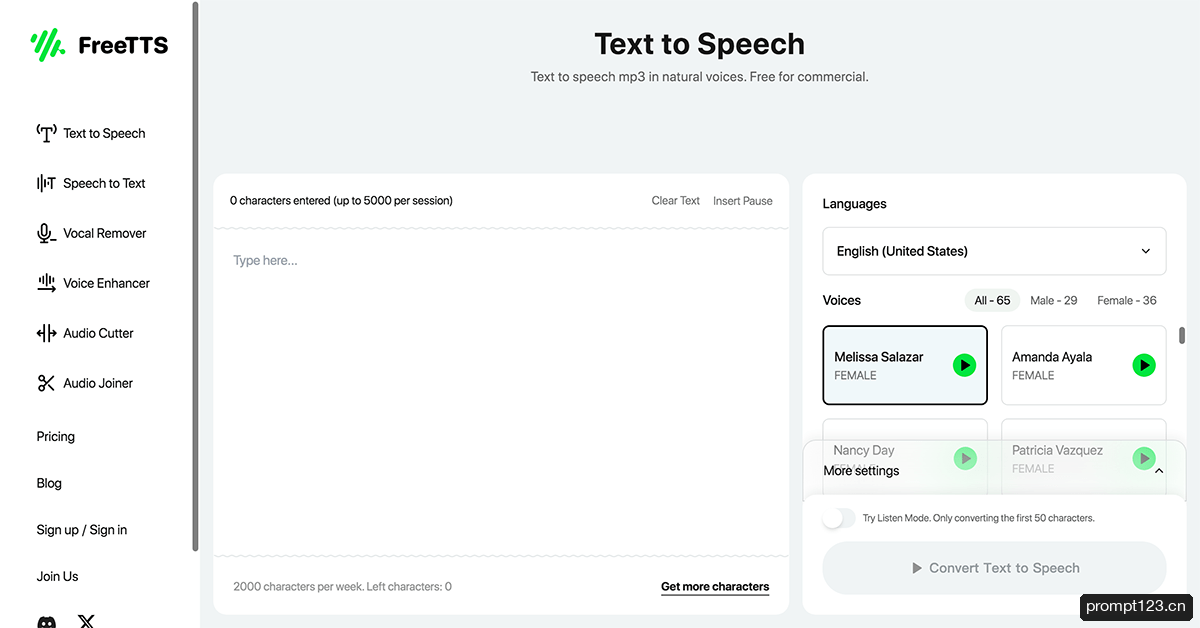Click the FreeTTS logo icon

(x=48, y=44)
